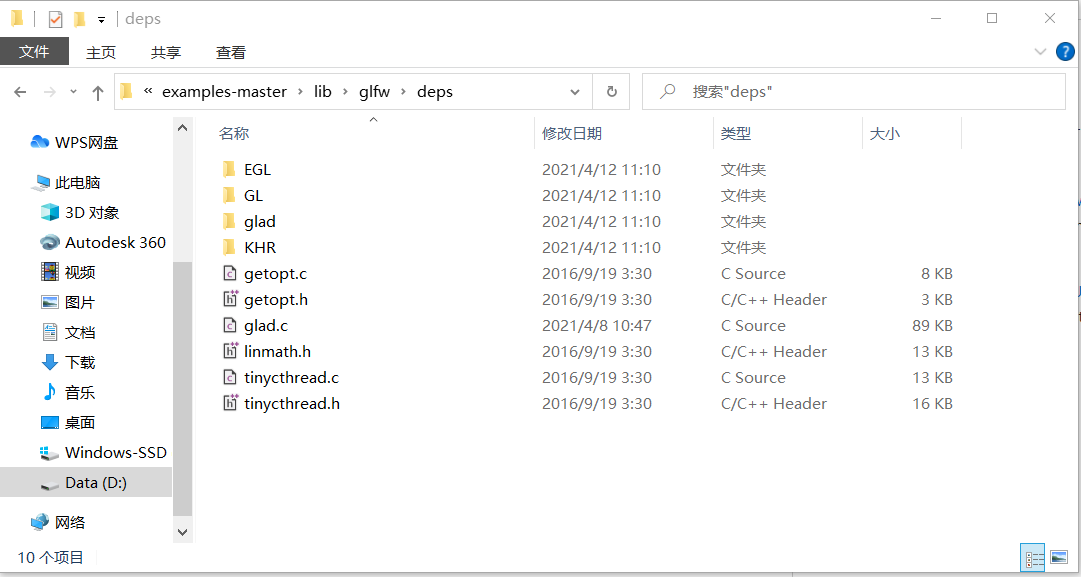
Task: Click the glad.c source file icon
Action: point(230,325)
